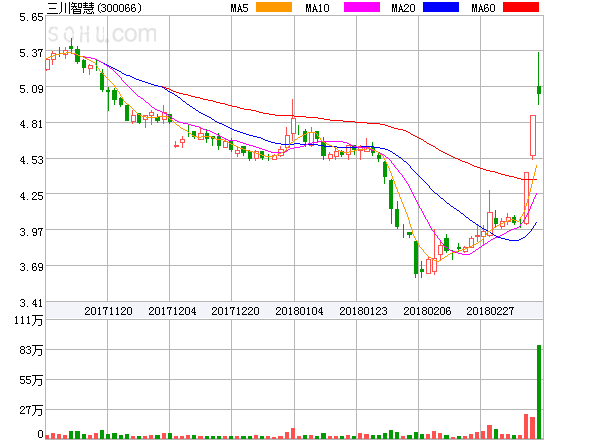Click the 20180104 date label

click(299, 311)
